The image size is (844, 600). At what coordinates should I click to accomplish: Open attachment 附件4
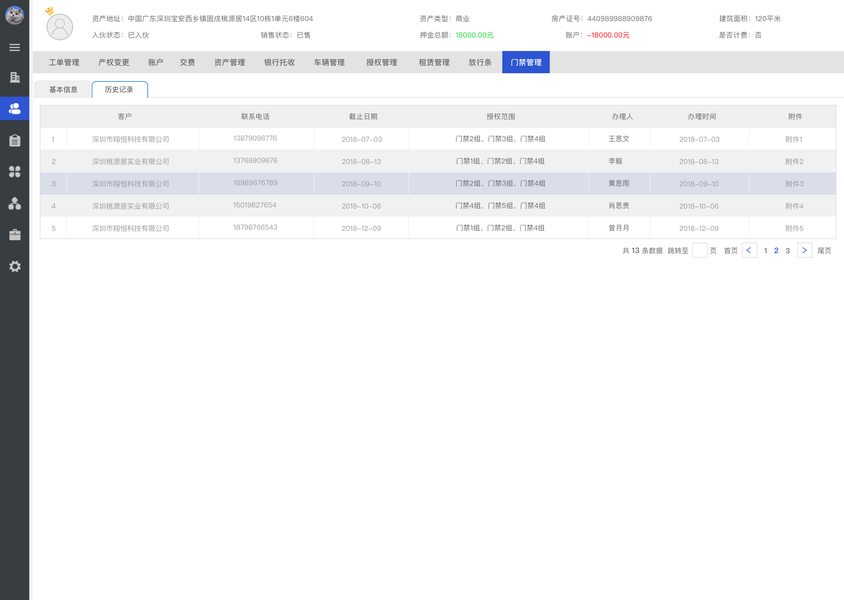794,206
